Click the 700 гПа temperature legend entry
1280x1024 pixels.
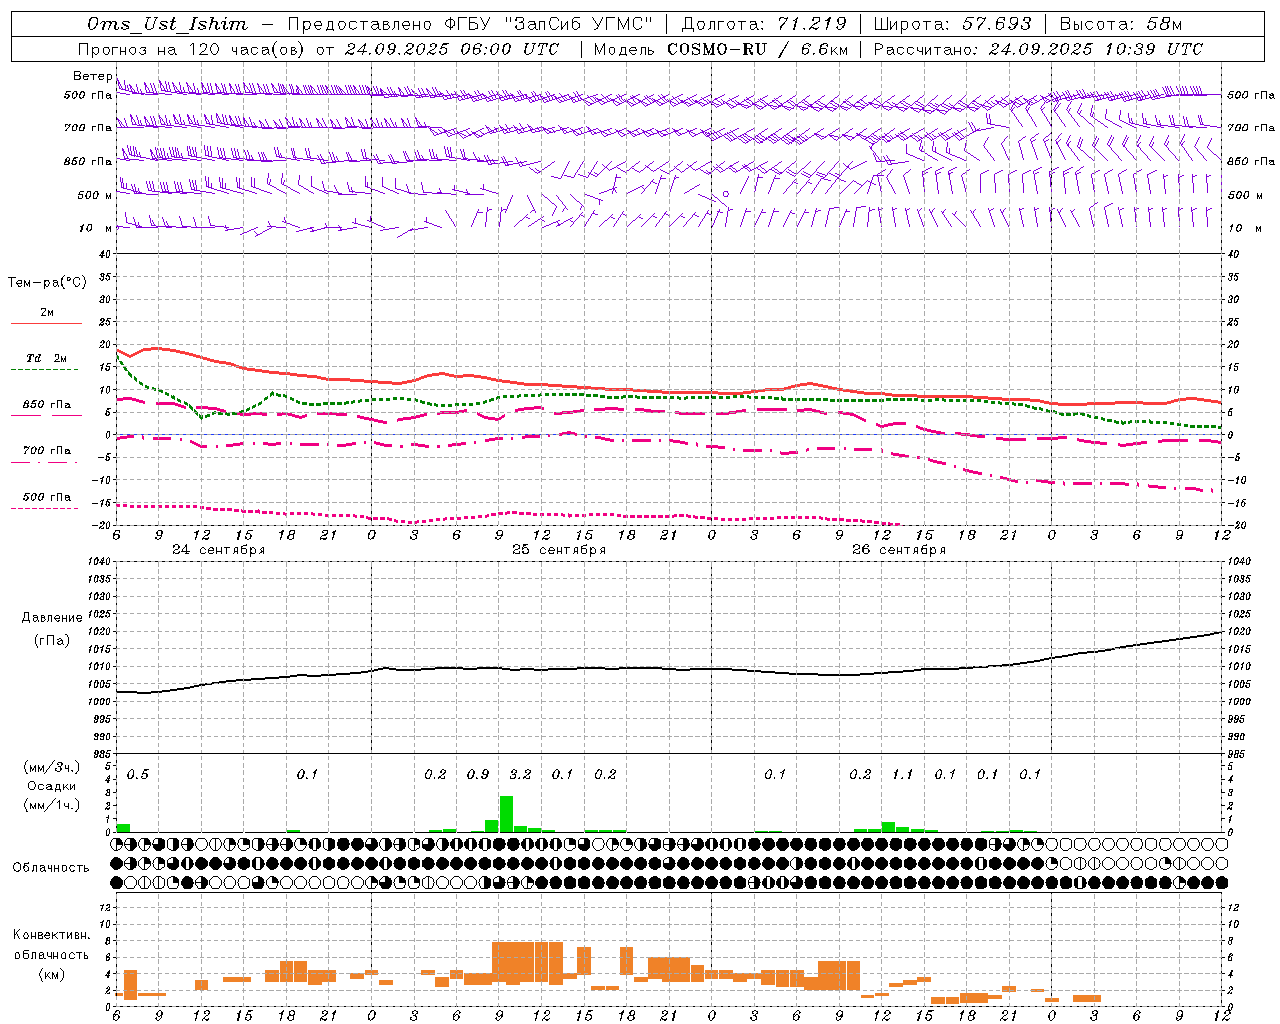tap(47, 451)
